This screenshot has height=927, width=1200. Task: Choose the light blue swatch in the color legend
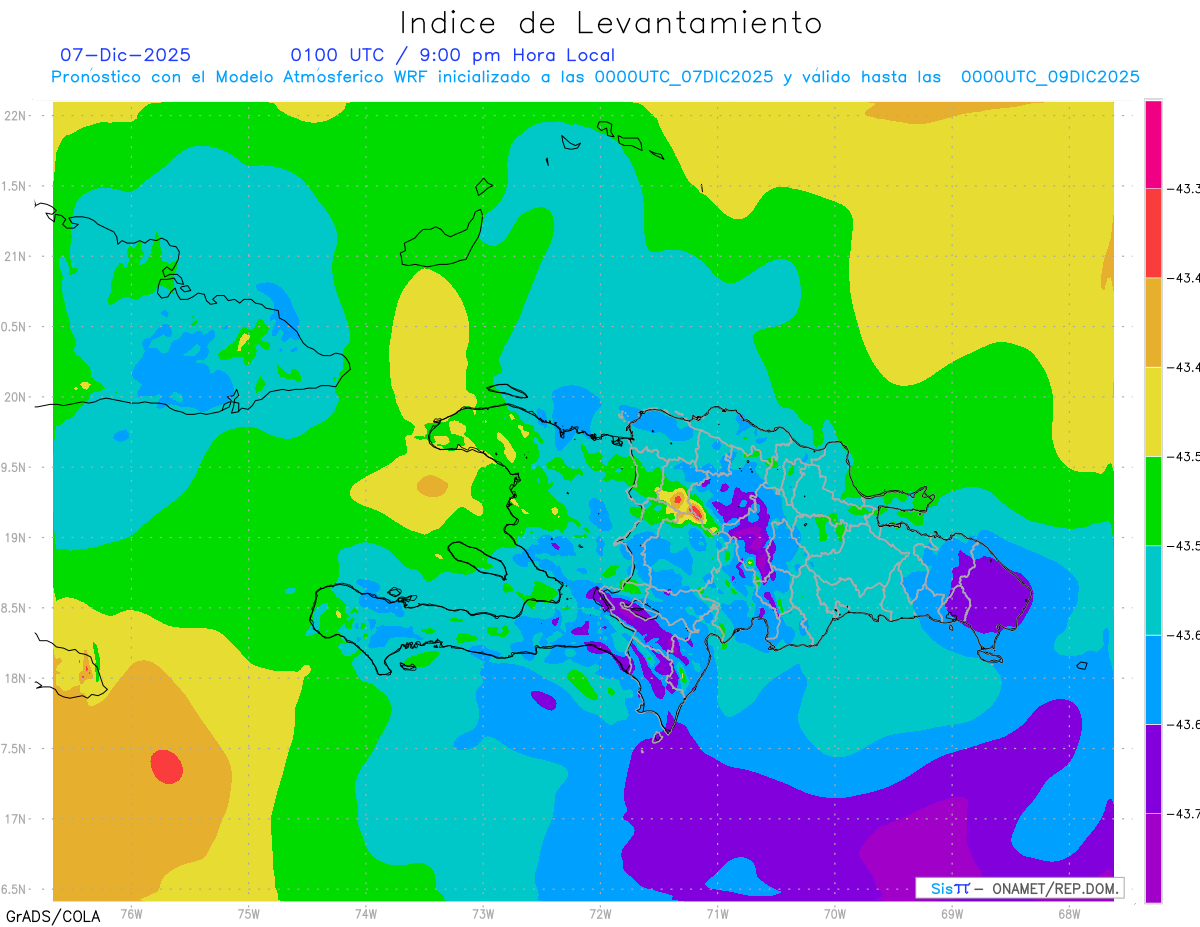[1153, 678]
